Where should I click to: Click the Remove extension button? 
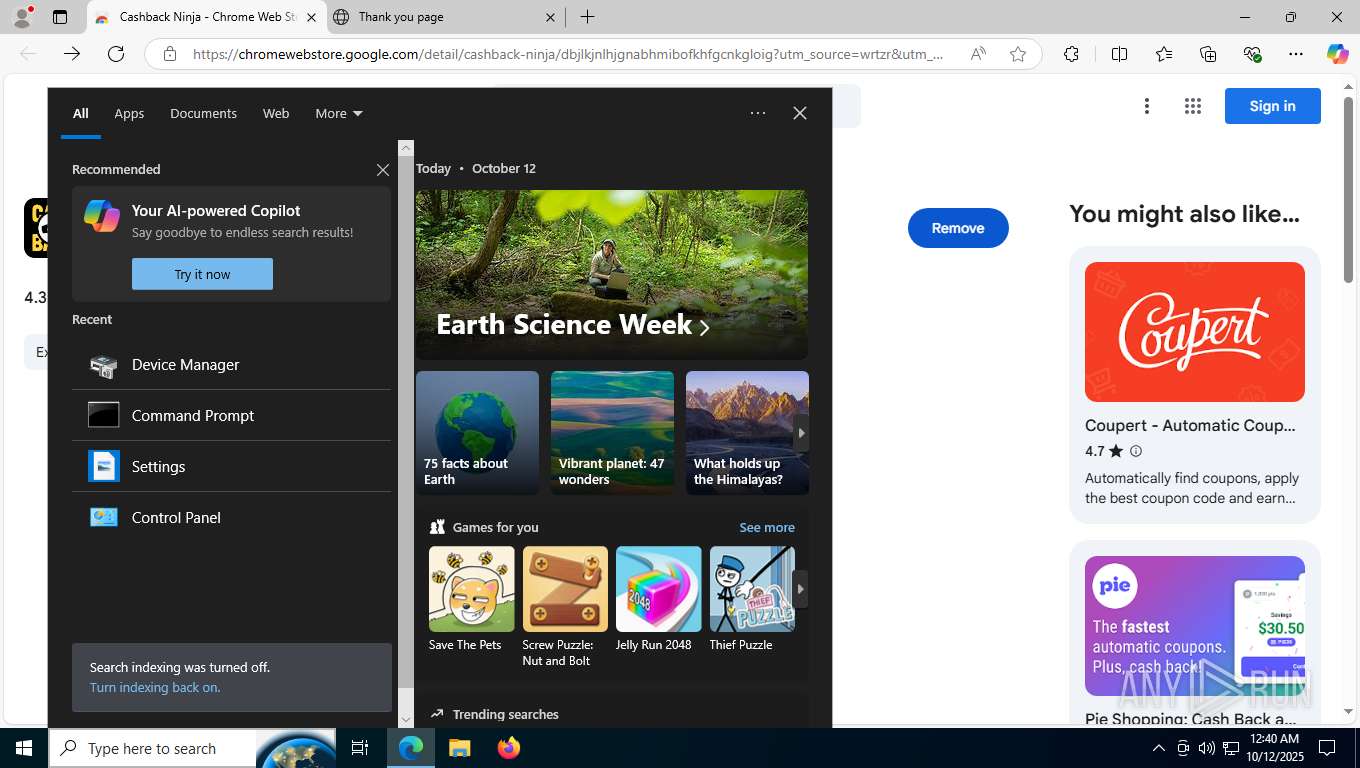point(958,228)
